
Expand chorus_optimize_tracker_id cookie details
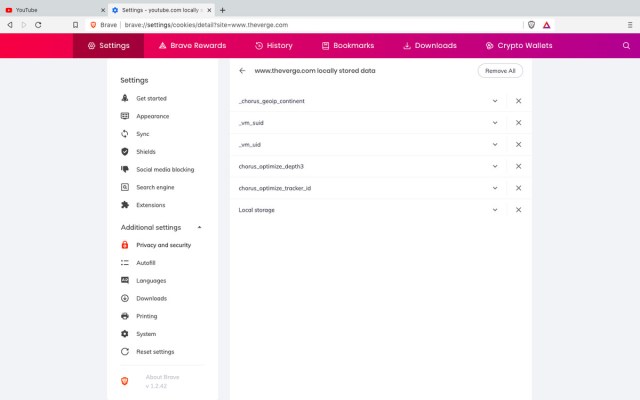point(495,188)
